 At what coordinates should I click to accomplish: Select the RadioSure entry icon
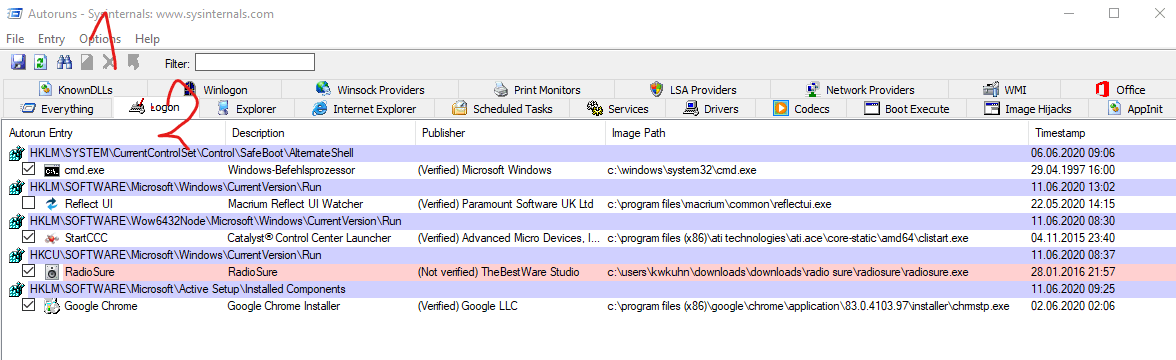pyautogui.click(x=52, y=272)
